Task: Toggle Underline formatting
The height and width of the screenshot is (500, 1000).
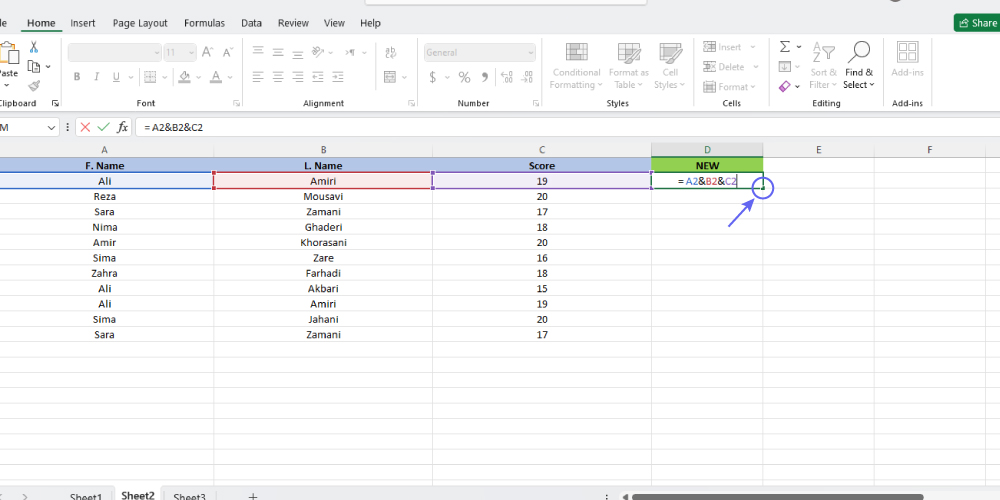Action: [115, 77]
